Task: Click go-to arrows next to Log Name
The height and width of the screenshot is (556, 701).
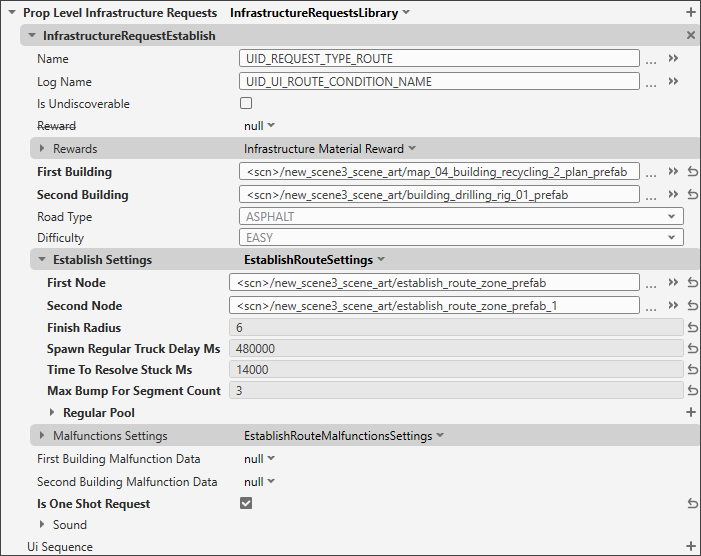Action: [673, 81]
